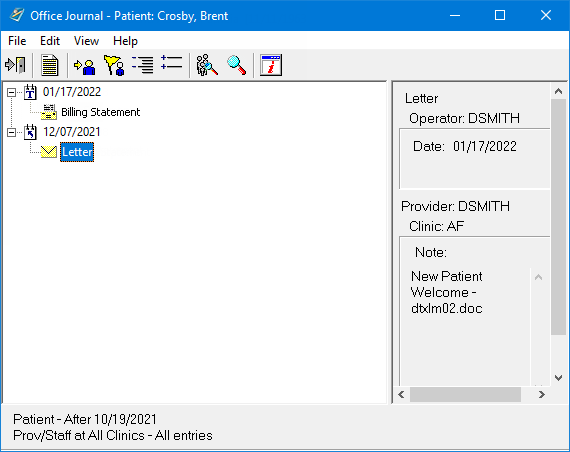Click the horizontal scrollbar right arrow
Screen dimensions: 570x452
pos(542,395)
